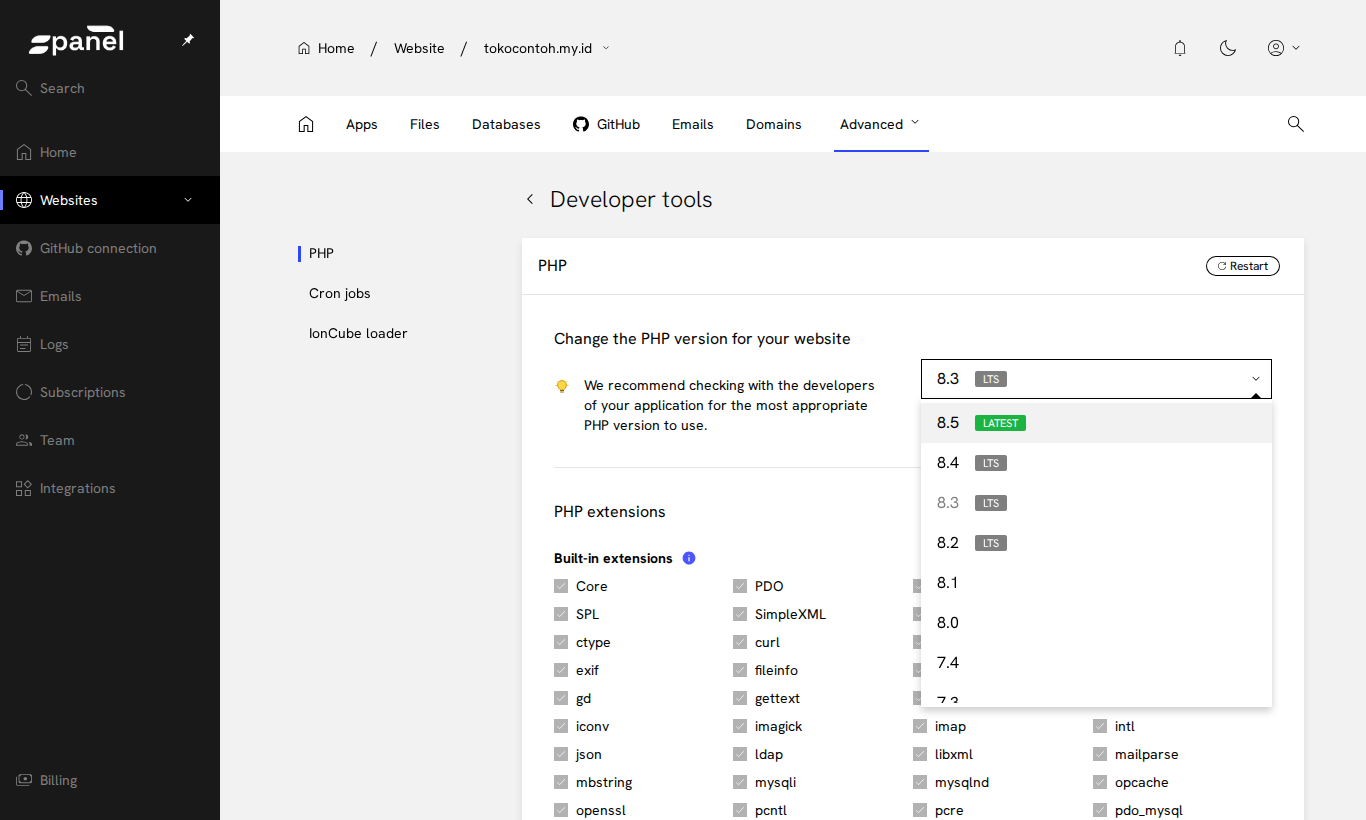The width and height of the screenshot is (1366, 820).
Task: Choose PHP 8.4 LTS option
Action: (1096, 463)
